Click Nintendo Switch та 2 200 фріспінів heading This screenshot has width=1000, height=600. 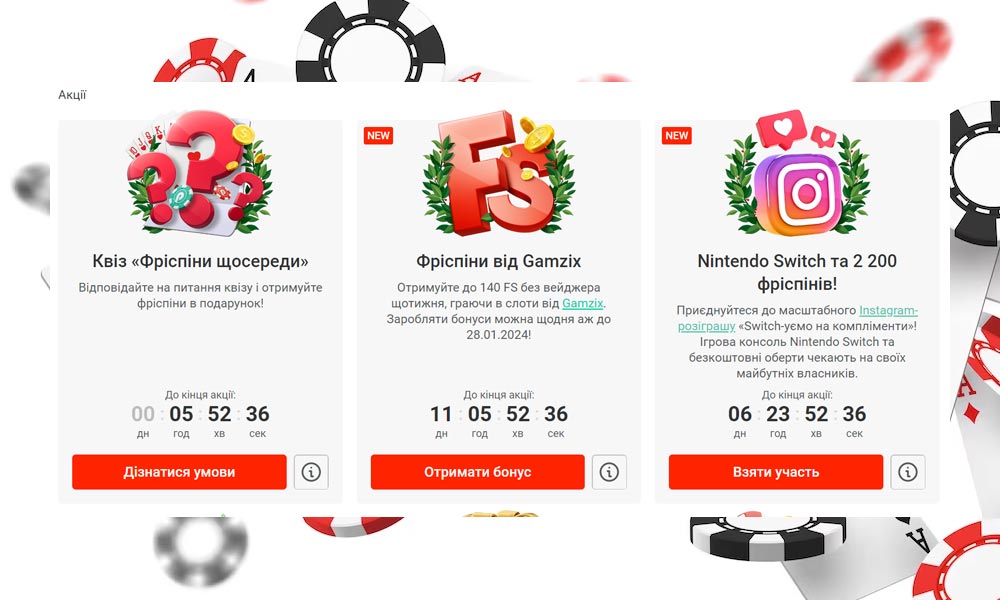797,272
